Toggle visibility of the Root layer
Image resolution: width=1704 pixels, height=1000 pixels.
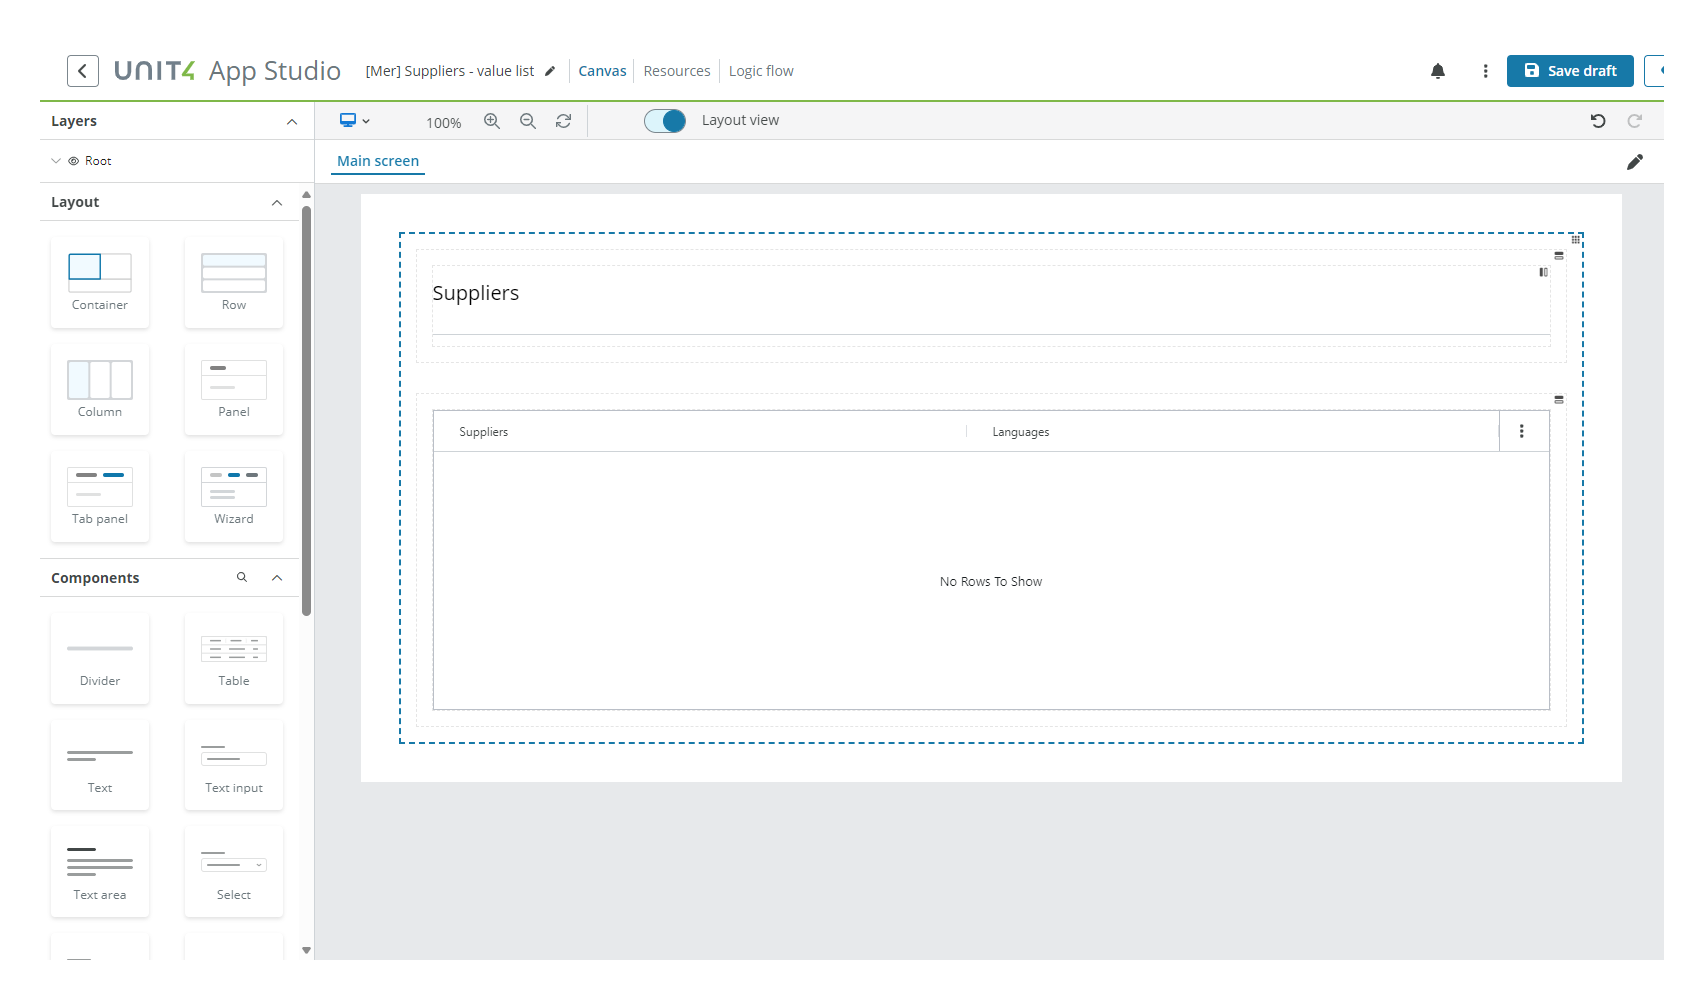75,160
